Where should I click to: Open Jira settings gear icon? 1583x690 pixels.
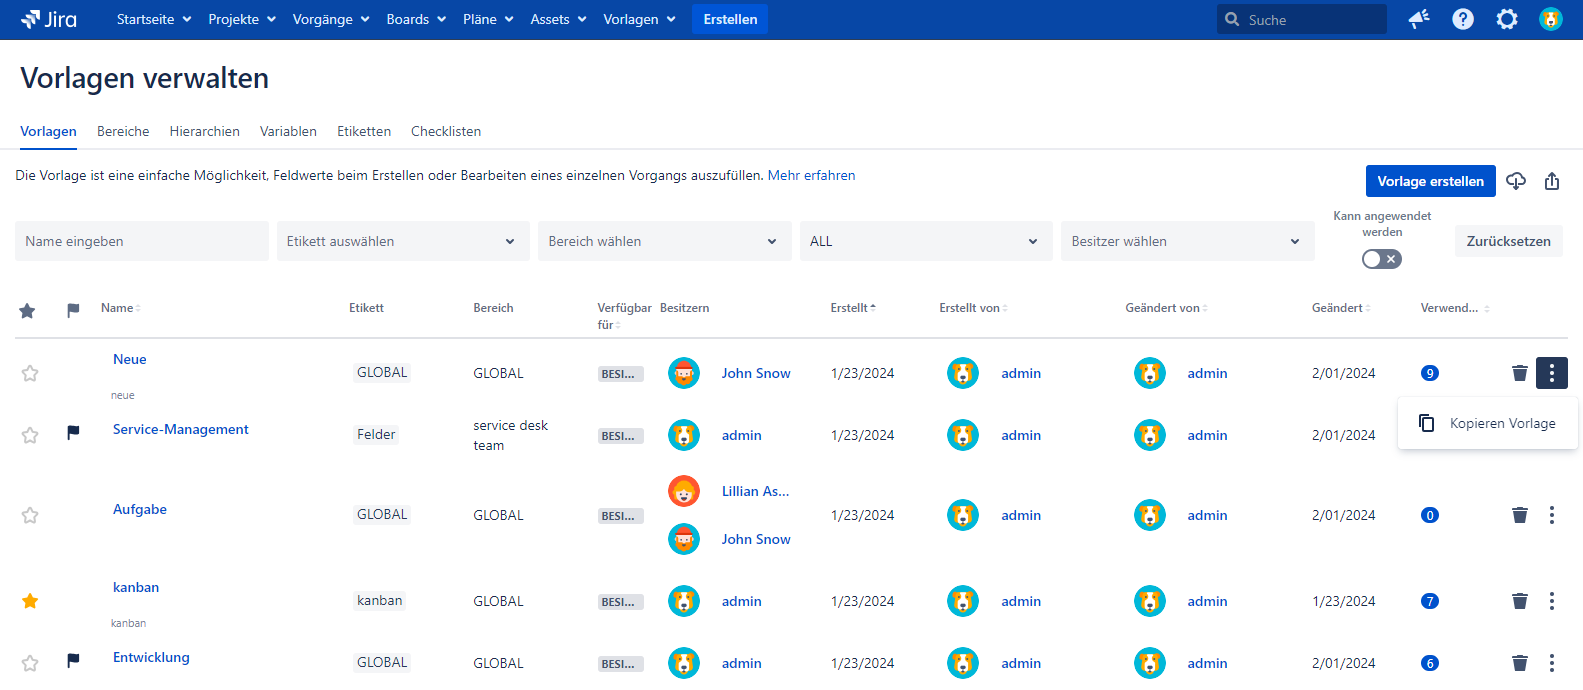point(1507,19)
